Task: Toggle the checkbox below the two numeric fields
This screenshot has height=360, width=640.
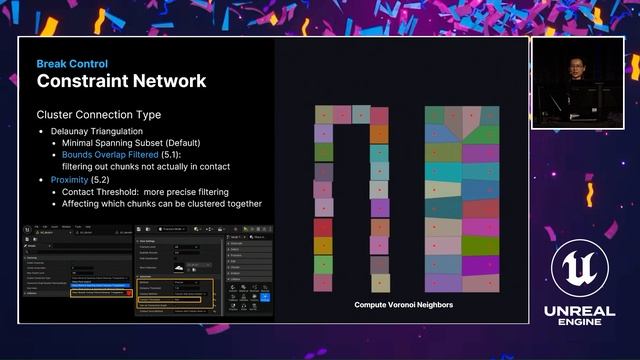Action: pyautogui.click(x=176, y=258)
